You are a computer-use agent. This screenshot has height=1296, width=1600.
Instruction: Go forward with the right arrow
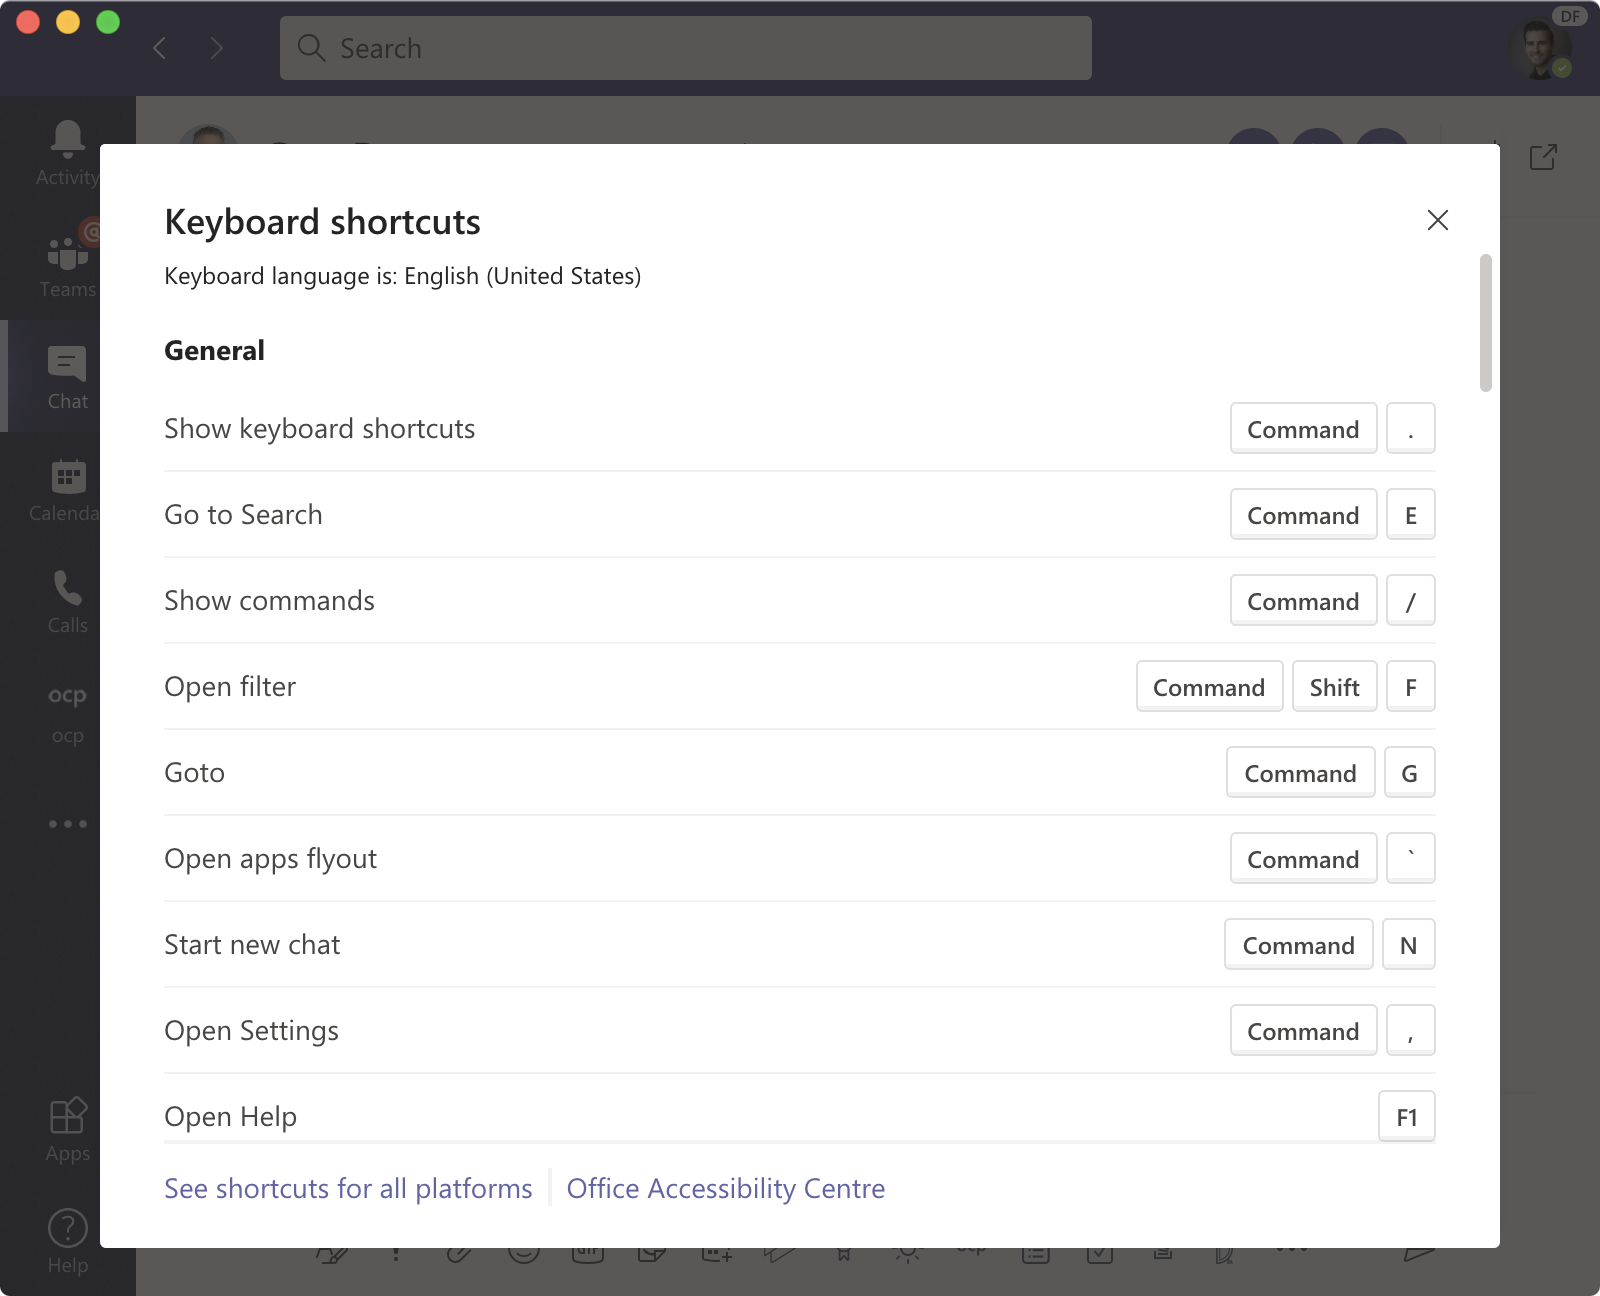click(216, 48)
